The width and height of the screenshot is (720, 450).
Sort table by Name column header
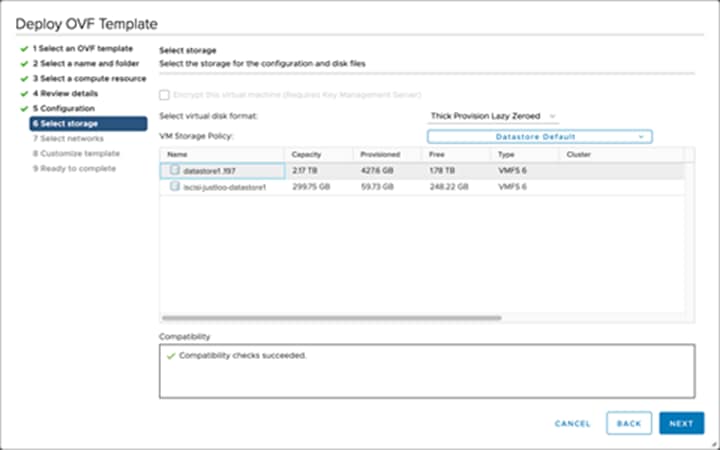pyautogui.click(x=177, y=155)
